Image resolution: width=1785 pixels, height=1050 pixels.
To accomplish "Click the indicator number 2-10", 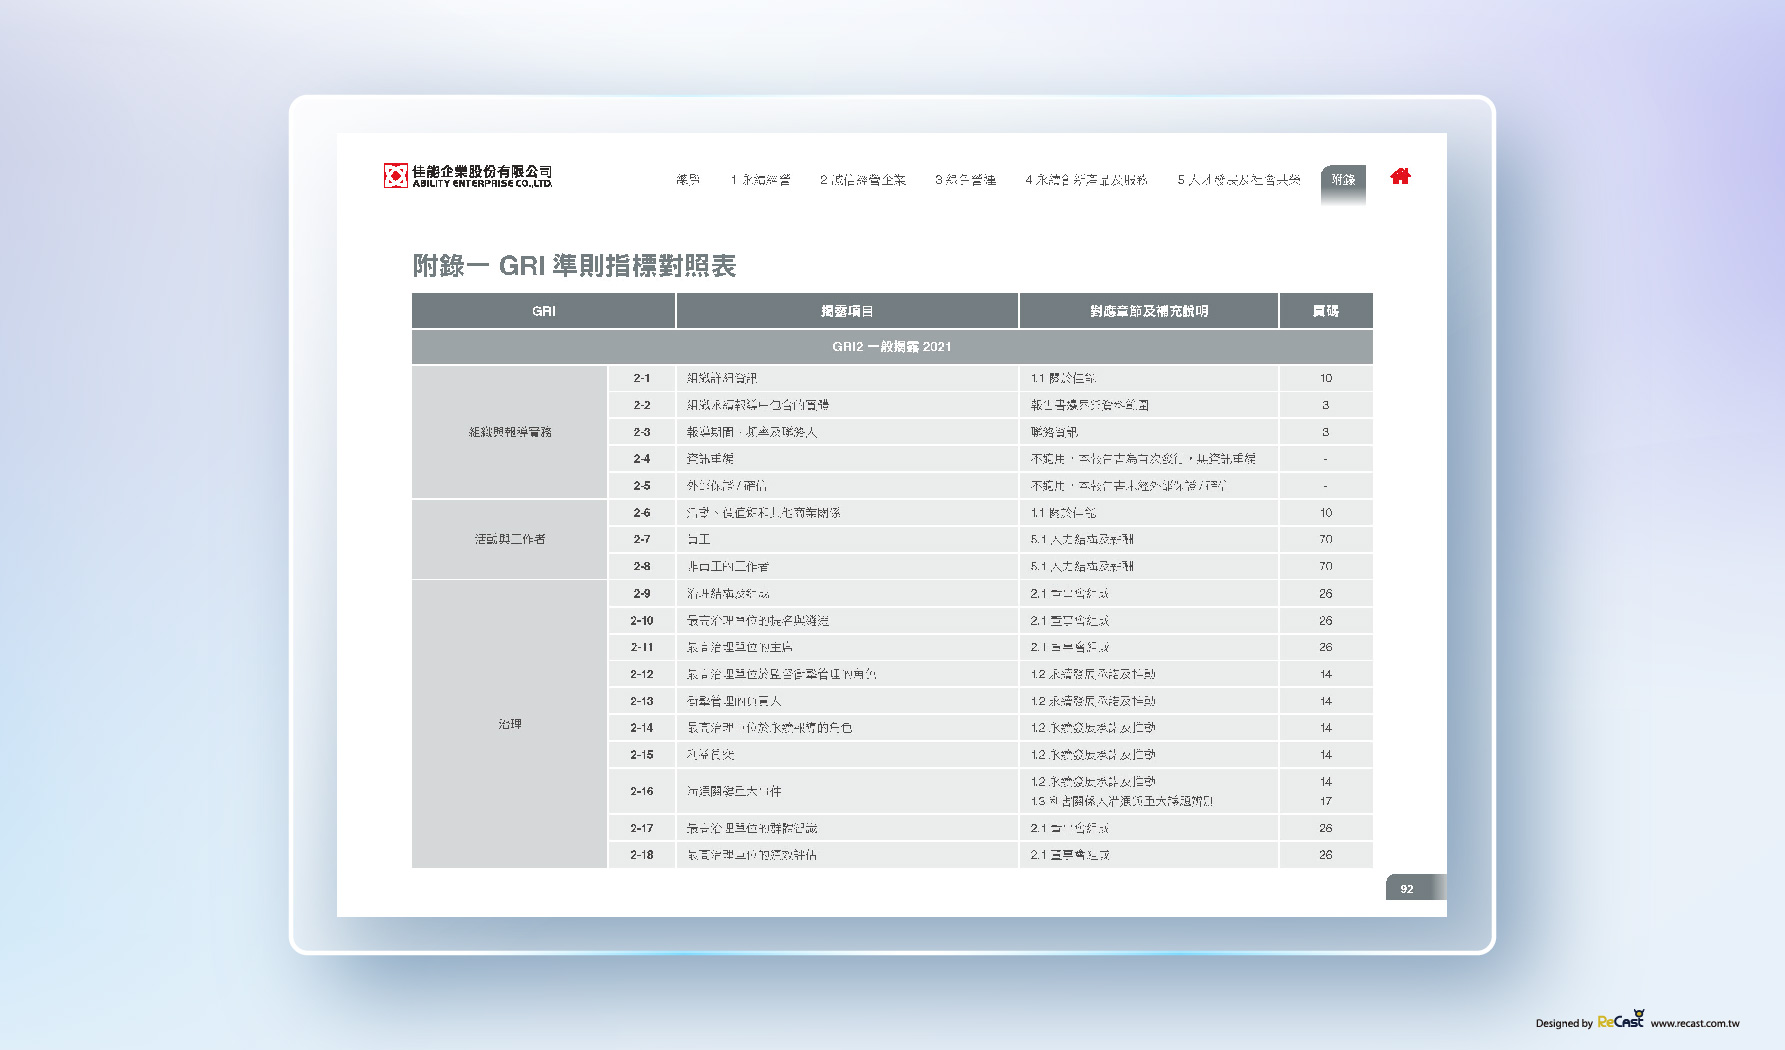I will [x=642, y=621].
